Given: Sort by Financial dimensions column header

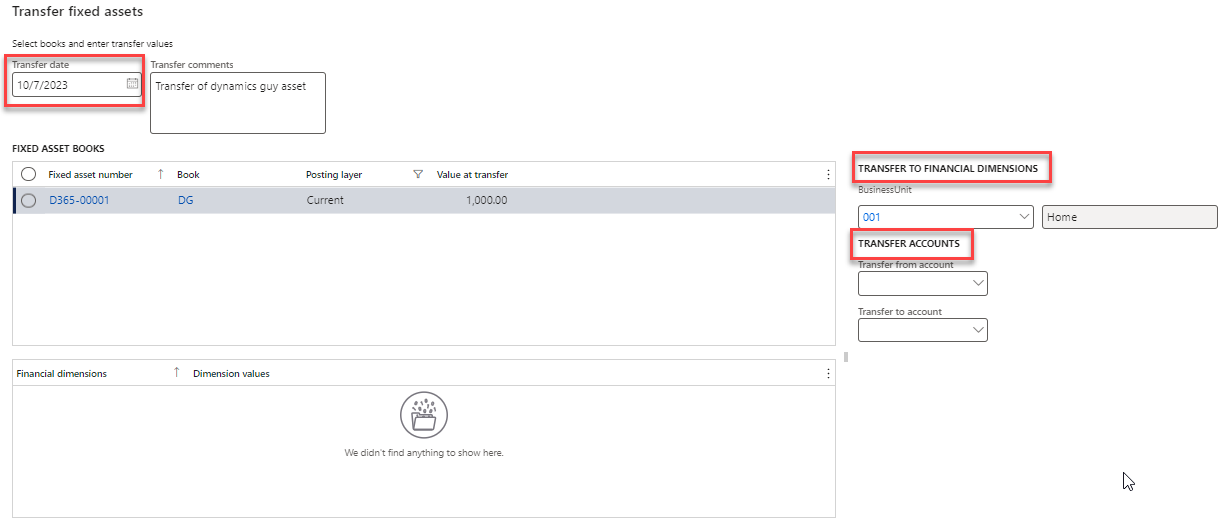Looking at the screenshot, I should click(x=62, y=373).
